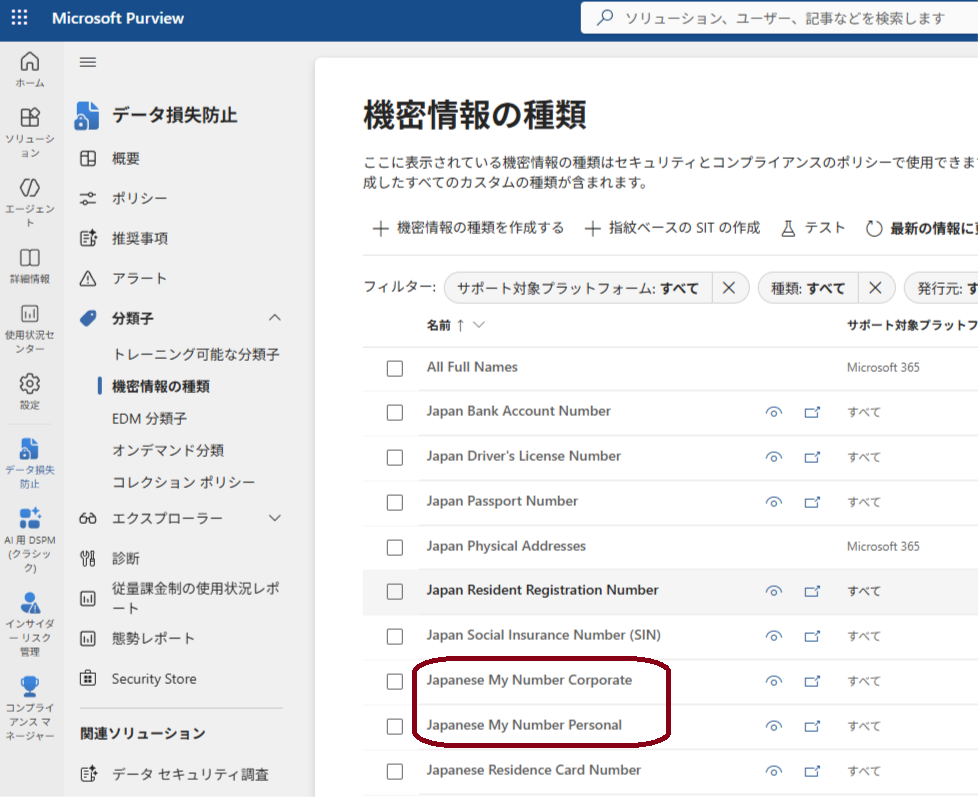Viewport: 978px width, 797px height.
Task: Select オンデマンド分類 menu item
Action: (168, 450)
